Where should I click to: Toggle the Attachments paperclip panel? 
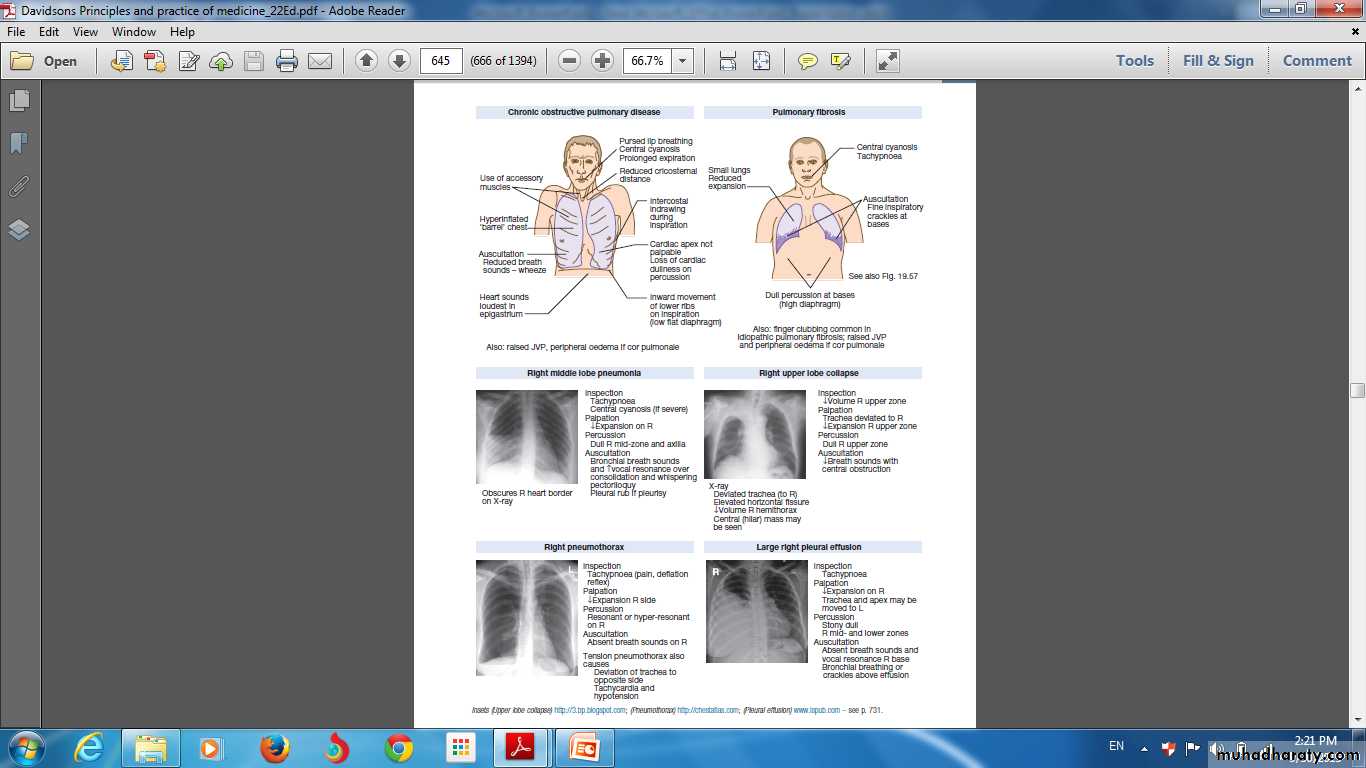[x=19, y=187]
